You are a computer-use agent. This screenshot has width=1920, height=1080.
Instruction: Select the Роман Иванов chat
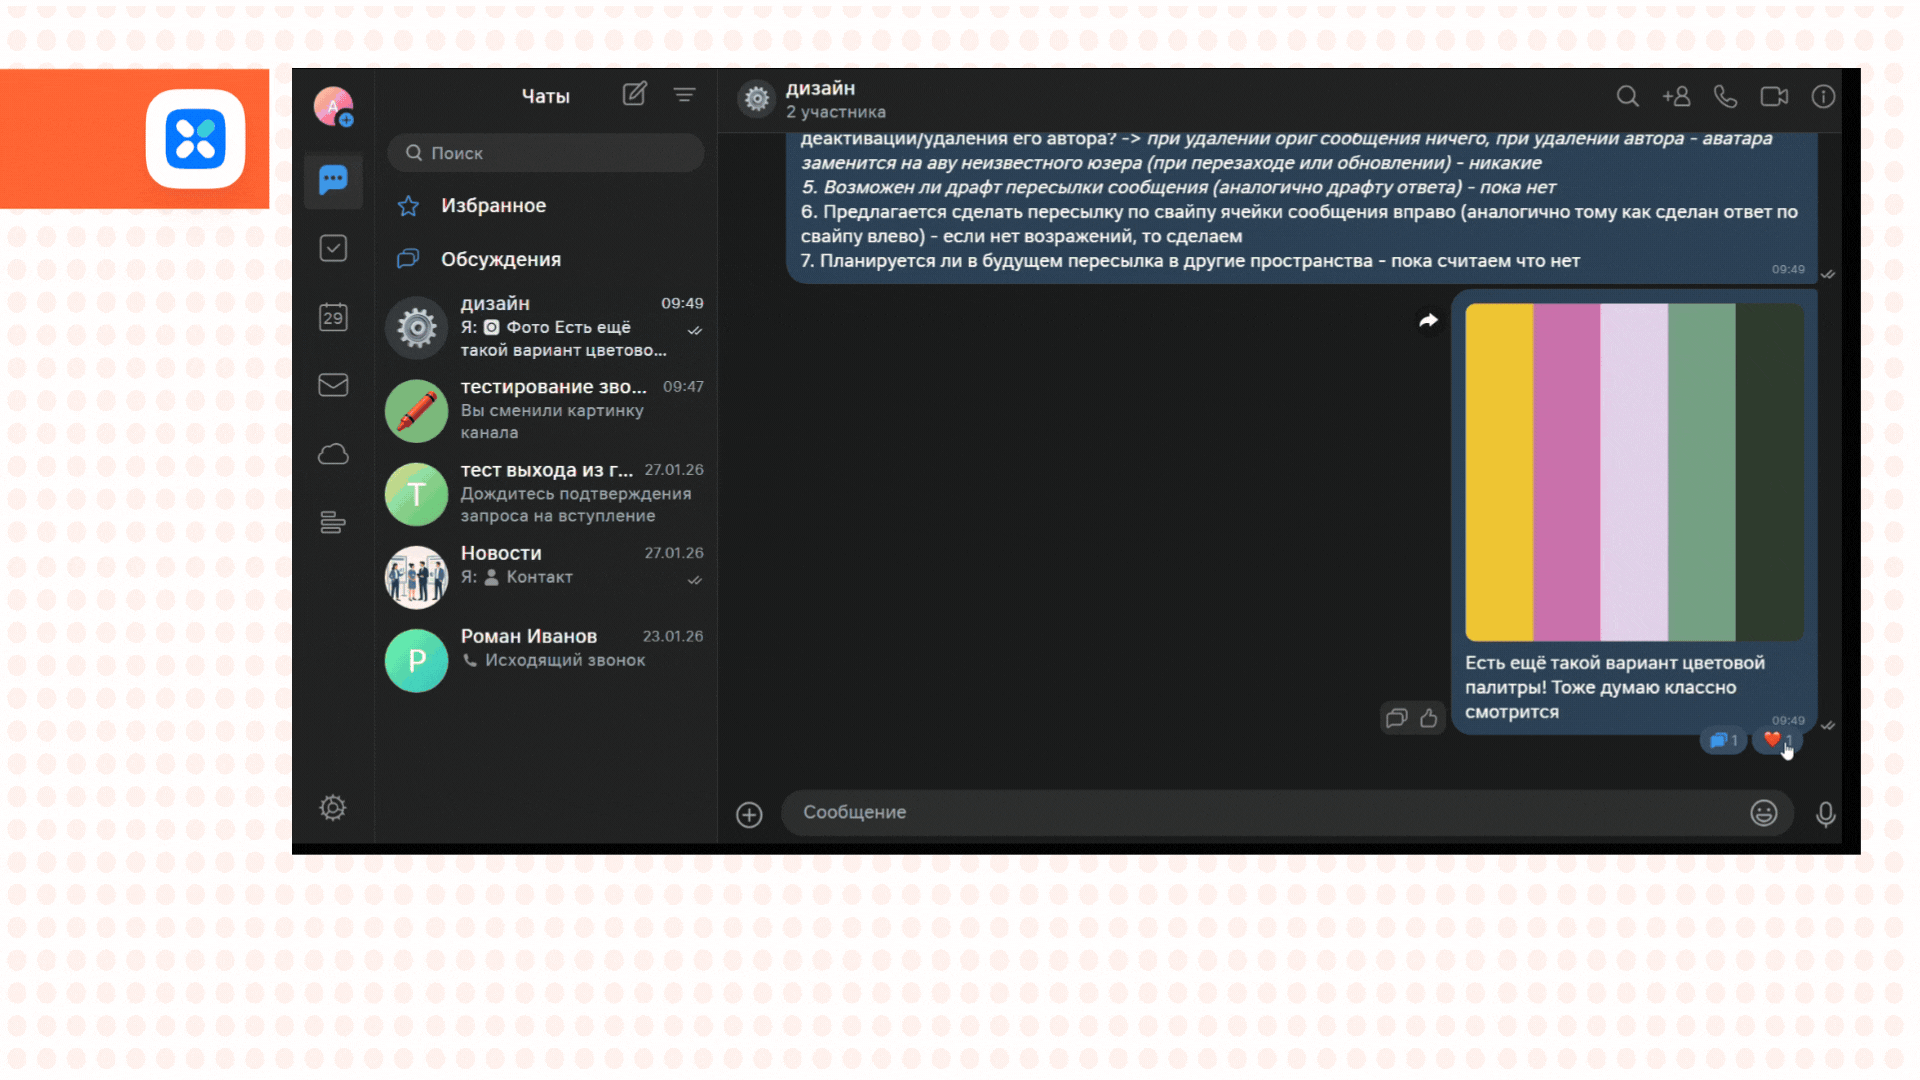(x=546, y=660)
